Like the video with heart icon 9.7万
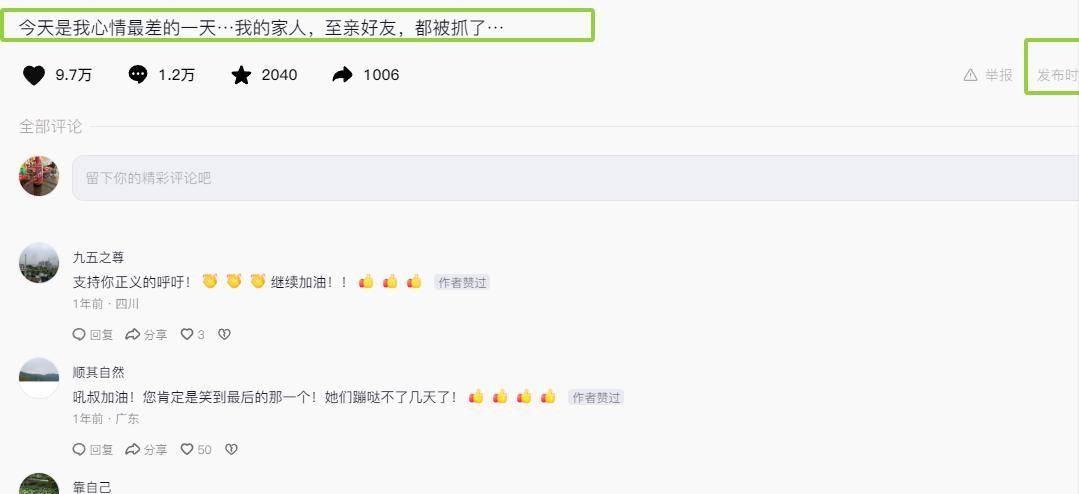Image resolution: width=1079 pixels, height=494 pixels. pyautogui.click(x=34, y=75)
